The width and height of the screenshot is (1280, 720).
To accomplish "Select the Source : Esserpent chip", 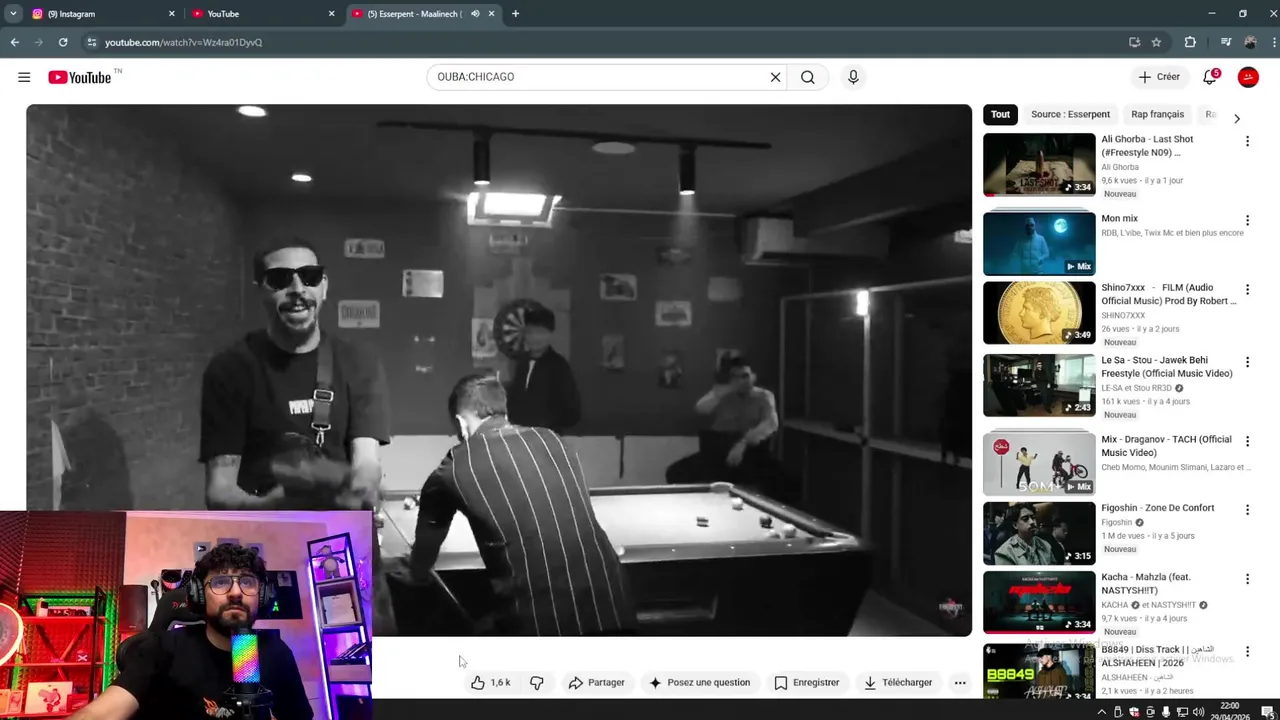I will 1070,114.
